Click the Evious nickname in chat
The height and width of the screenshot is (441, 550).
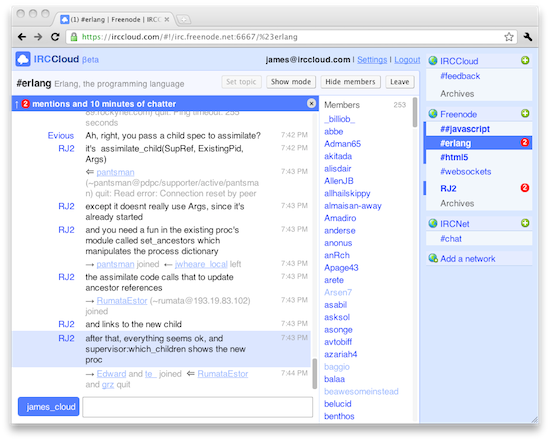(61, 136)
